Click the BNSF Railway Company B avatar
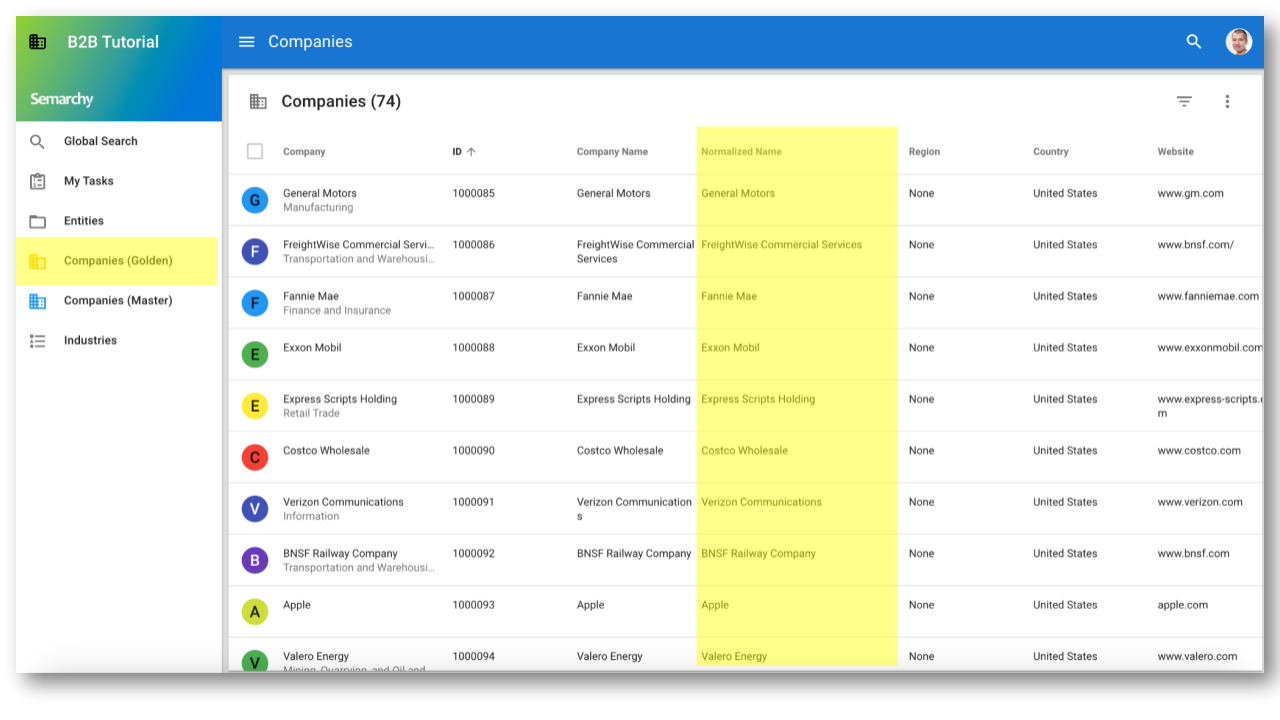Image resolution: width=1280 pixels, height=720 pixels. coord(255,560)
